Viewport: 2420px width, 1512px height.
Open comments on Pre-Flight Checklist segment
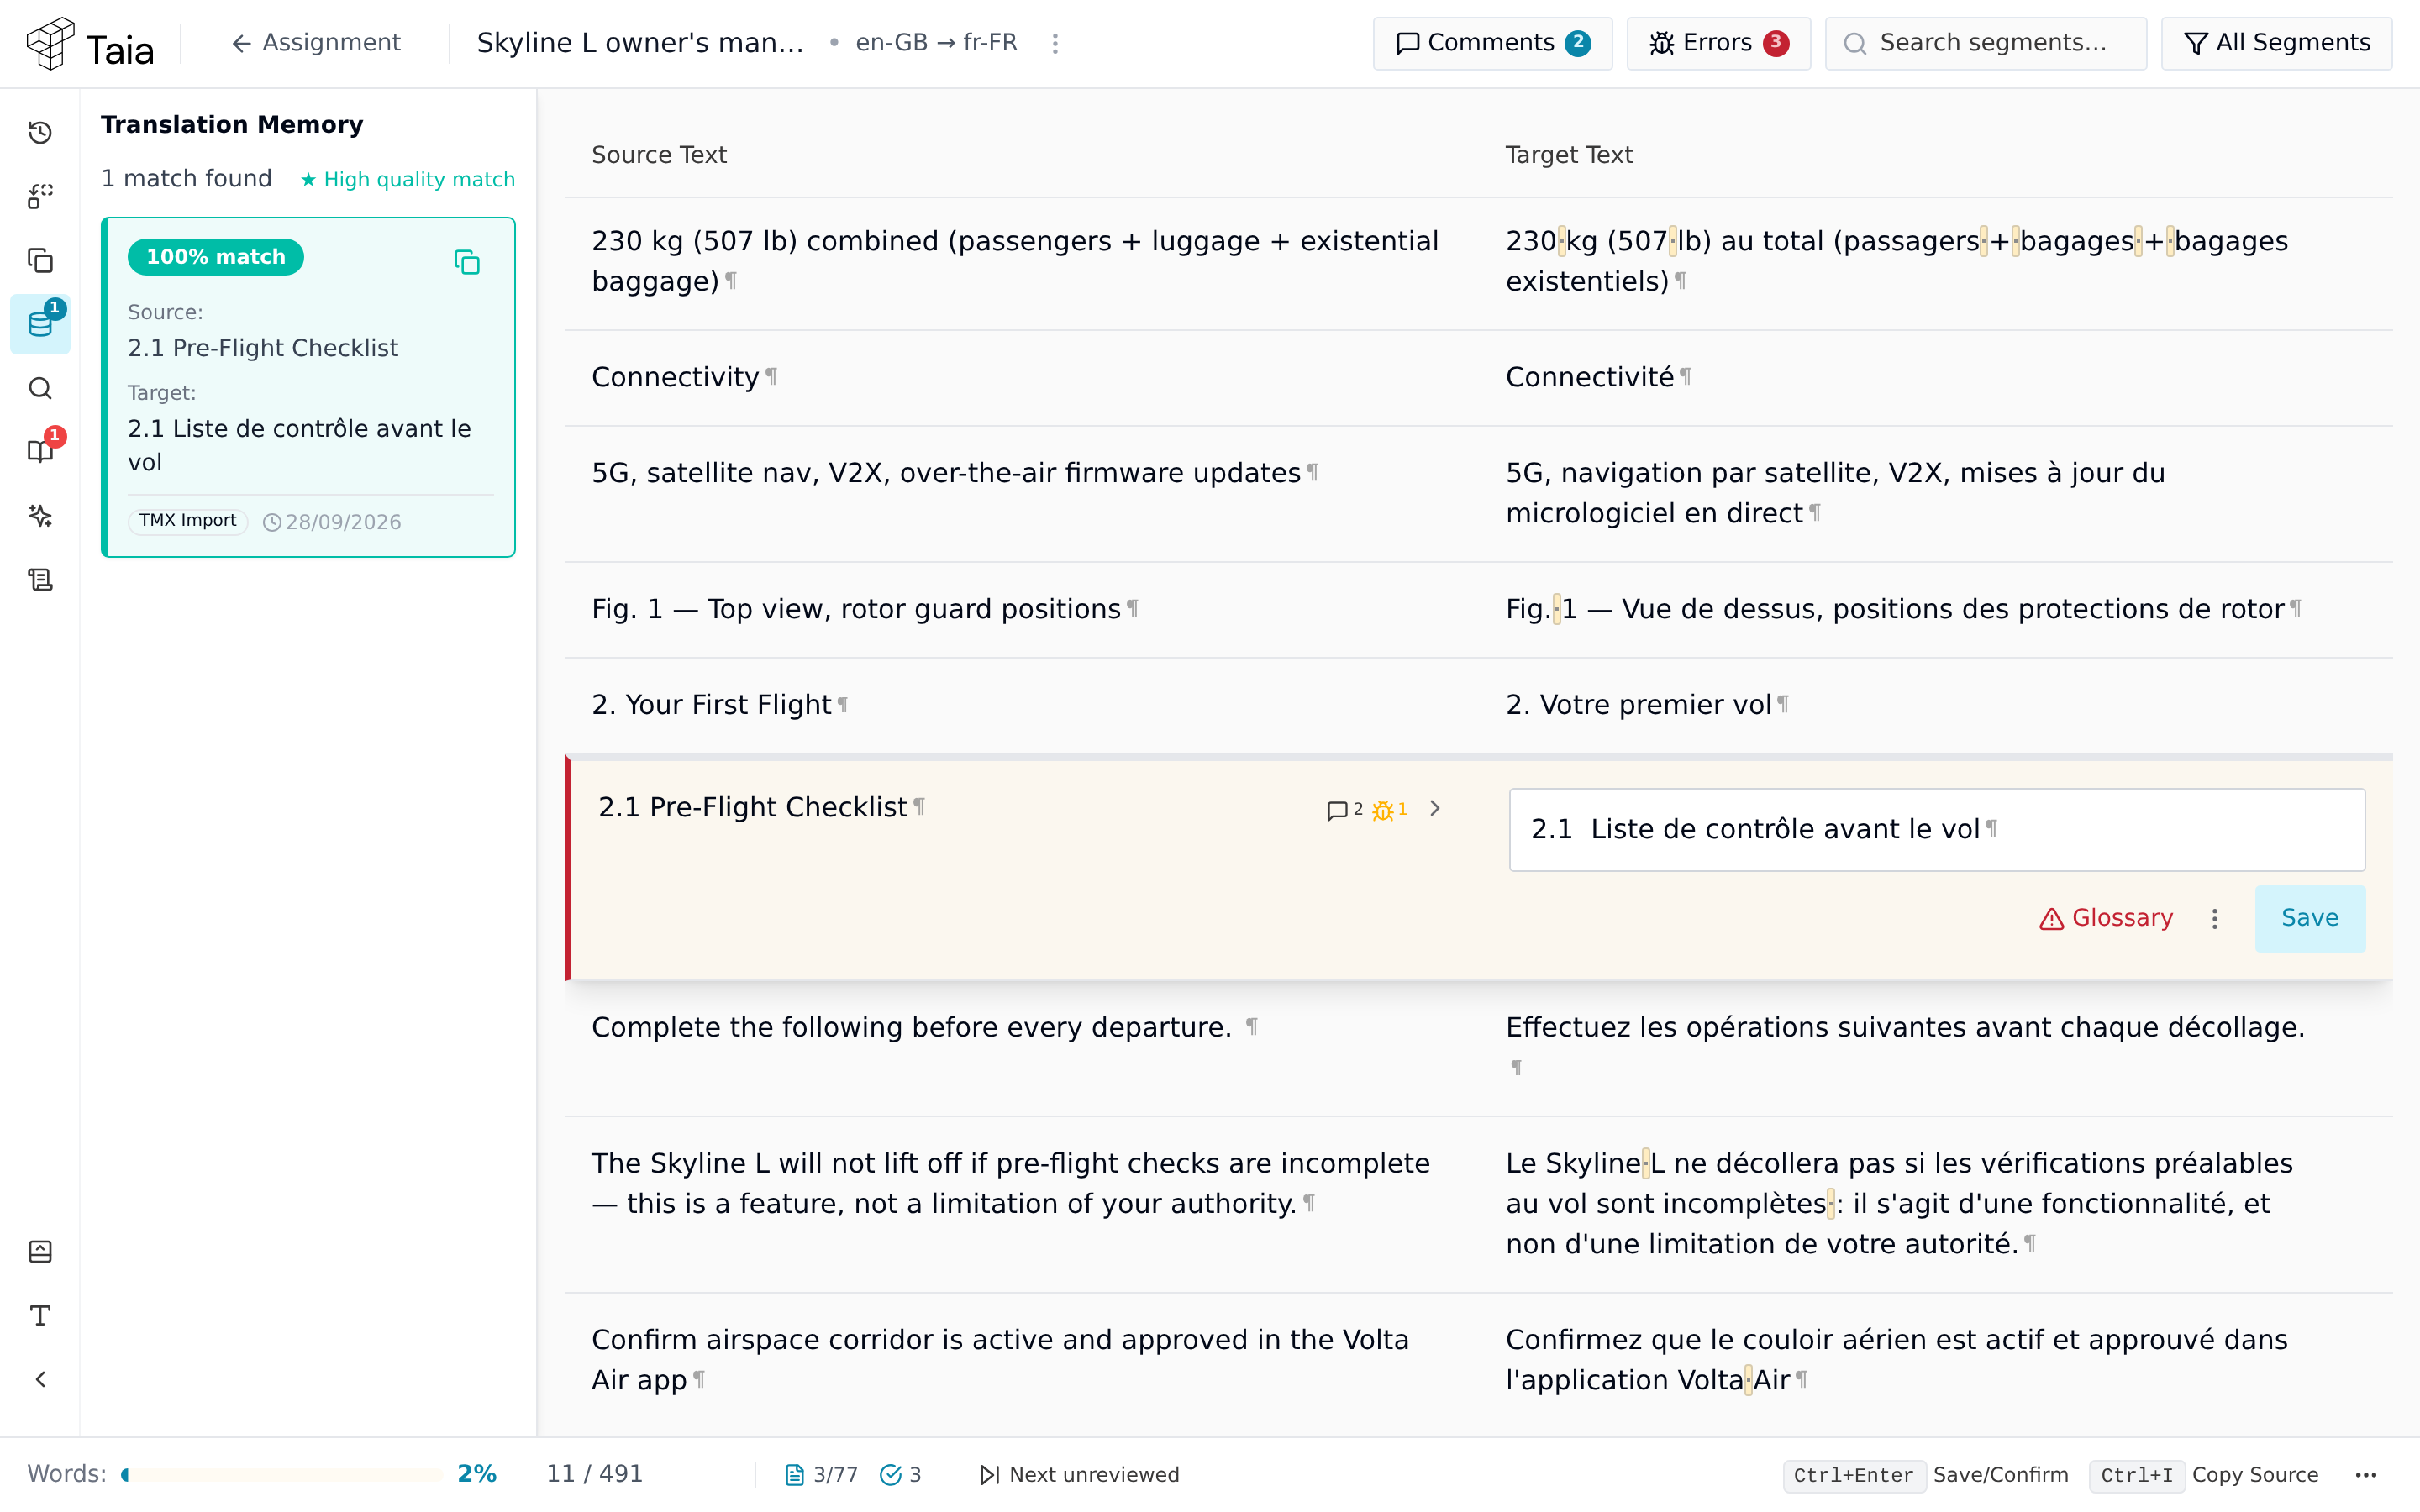[x=1344, y=809]
